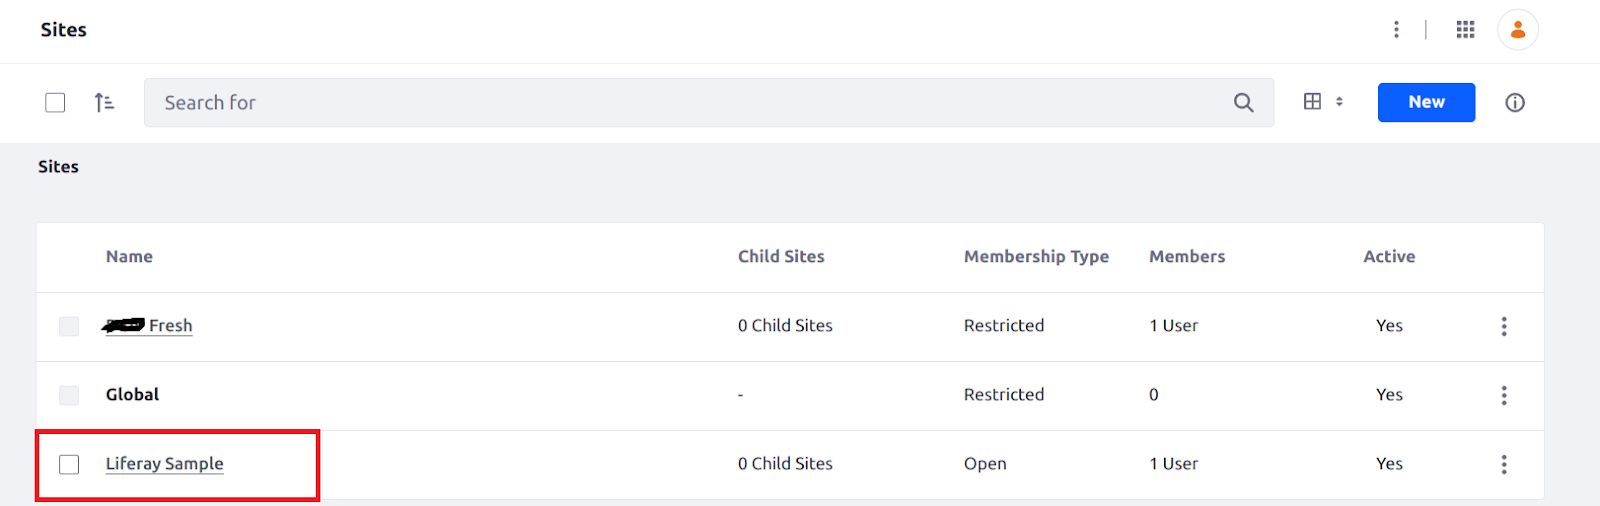This screenshot has height=506, width=1600.
Task: Show the info panel icon
Action: [1515, 102]
